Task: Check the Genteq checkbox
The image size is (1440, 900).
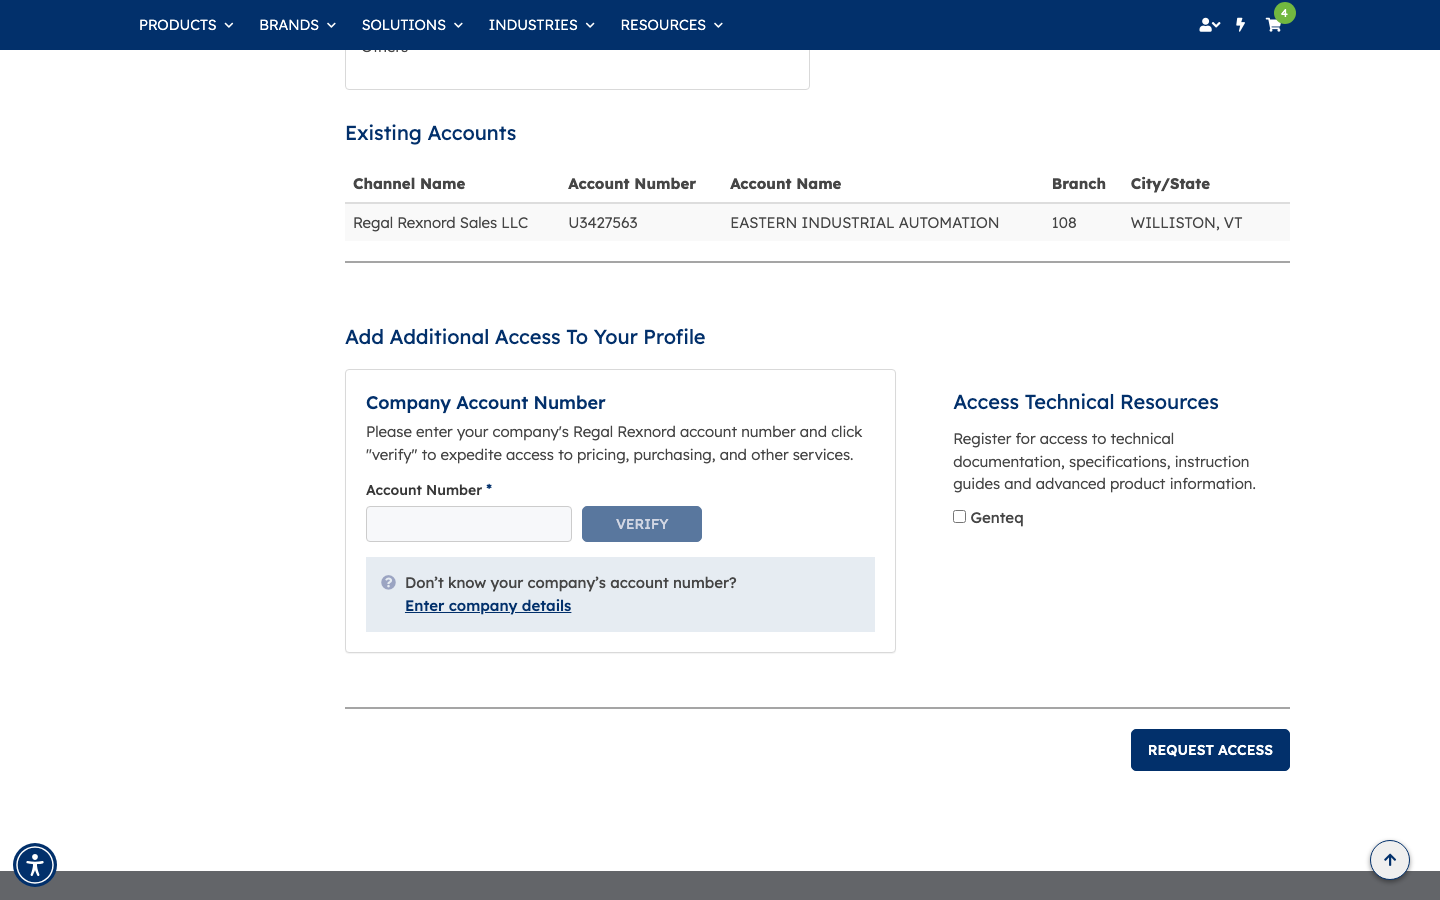Action: pyautogui.click(x=959, y=517)
